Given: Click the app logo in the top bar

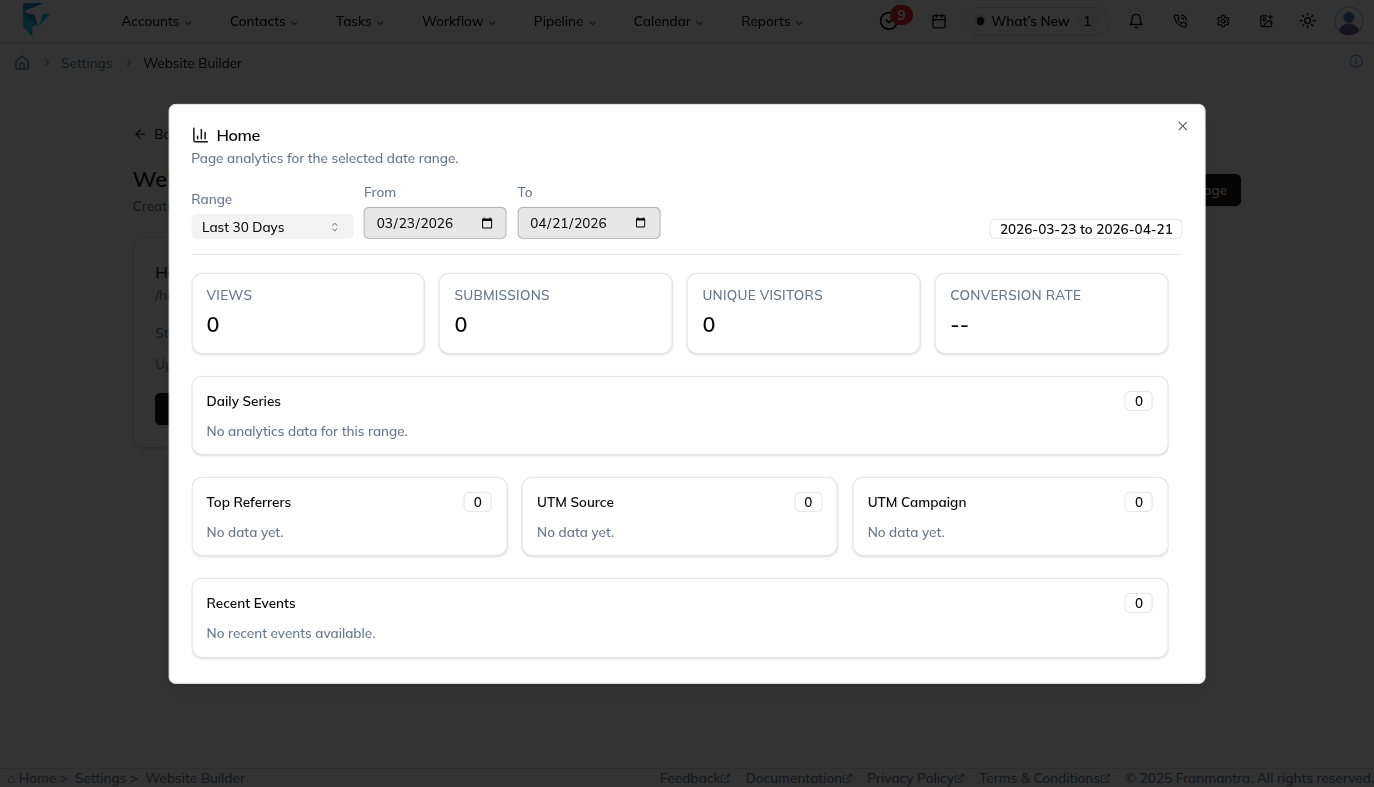Looking at the screenshot, I should click(x=35, y=19).
